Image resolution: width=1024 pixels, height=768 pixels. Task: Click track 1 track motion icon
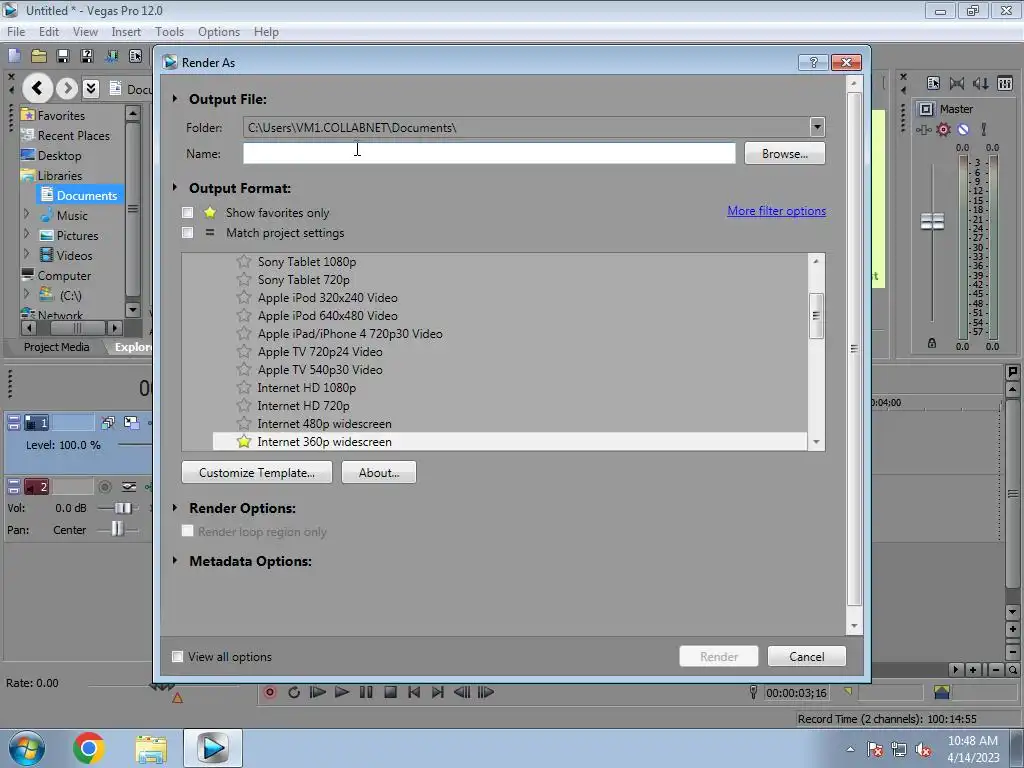[108, 423]
